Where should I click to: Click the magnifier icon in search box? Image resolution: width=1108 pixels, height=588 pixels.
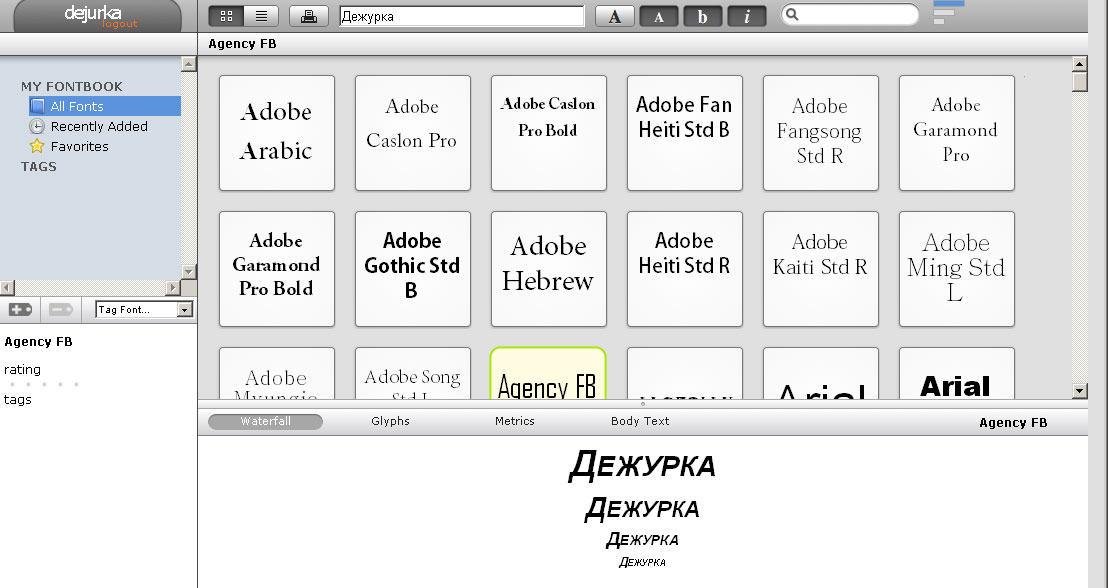pos(793,15)
